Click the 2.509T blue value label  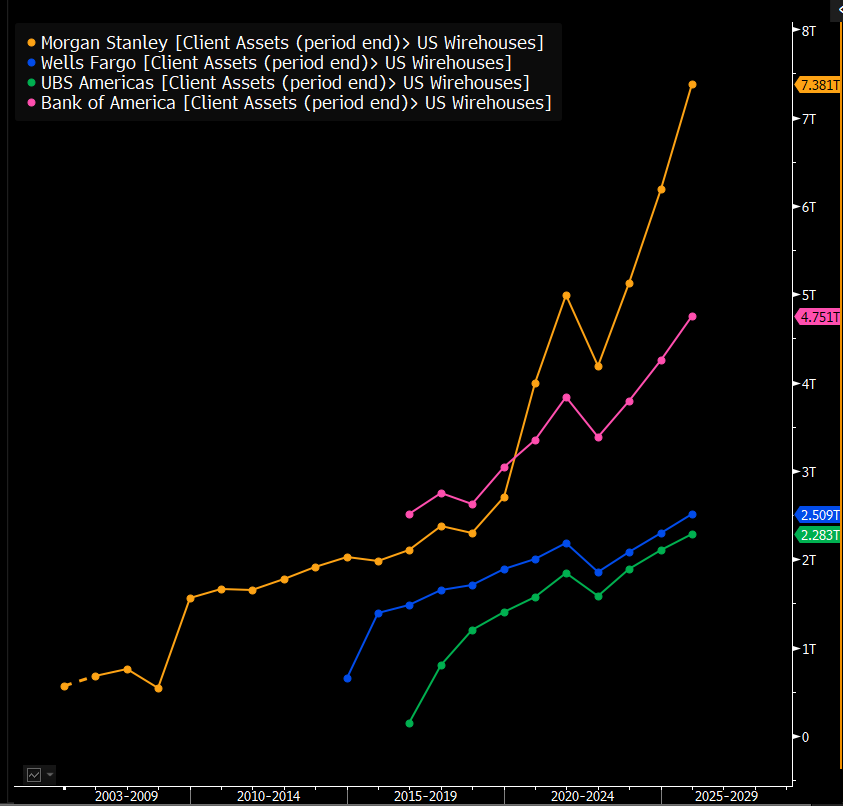(x=818, y=515)
